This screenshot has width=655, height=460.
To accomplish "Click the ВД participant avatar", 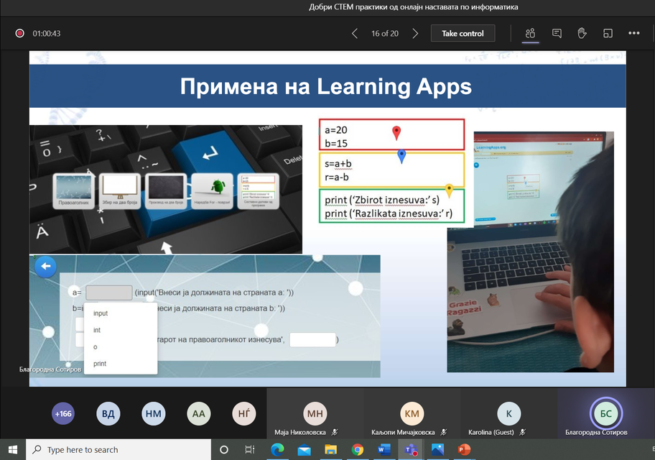I will (x=108, y=414).
